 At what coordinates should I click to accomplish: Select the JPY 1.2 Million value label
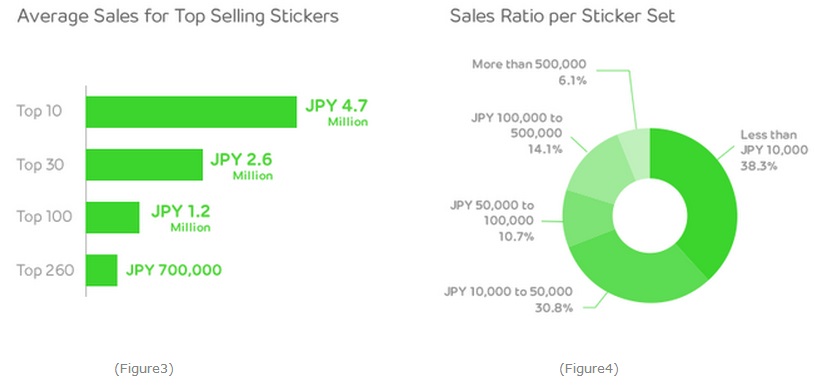(x=181, y=218)
